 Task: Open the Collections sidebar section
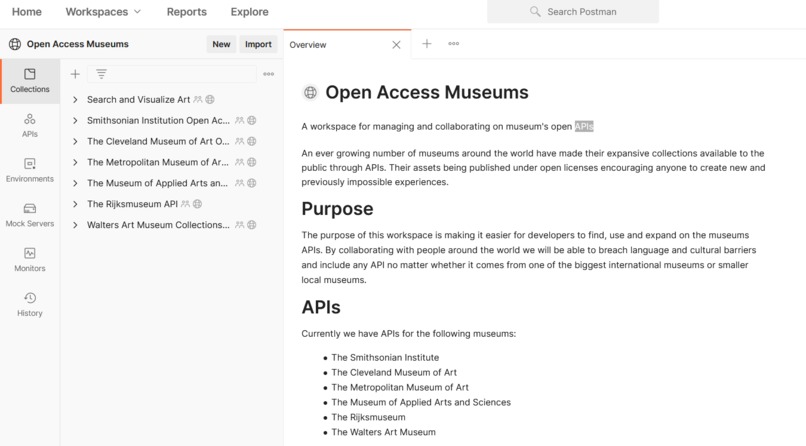coord(30,81)
